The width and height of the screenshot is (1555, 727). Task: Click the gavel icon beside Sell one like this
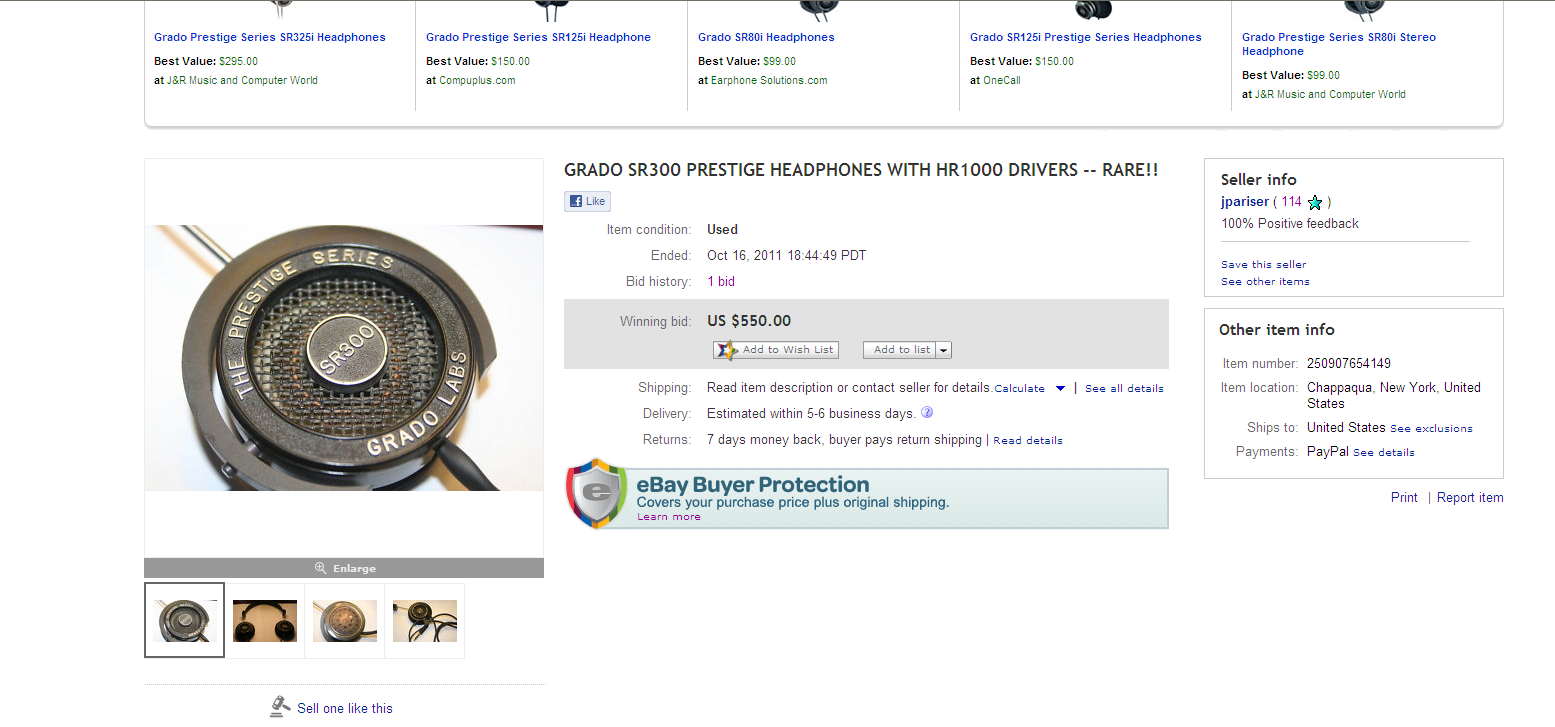(x=281, y=707)
